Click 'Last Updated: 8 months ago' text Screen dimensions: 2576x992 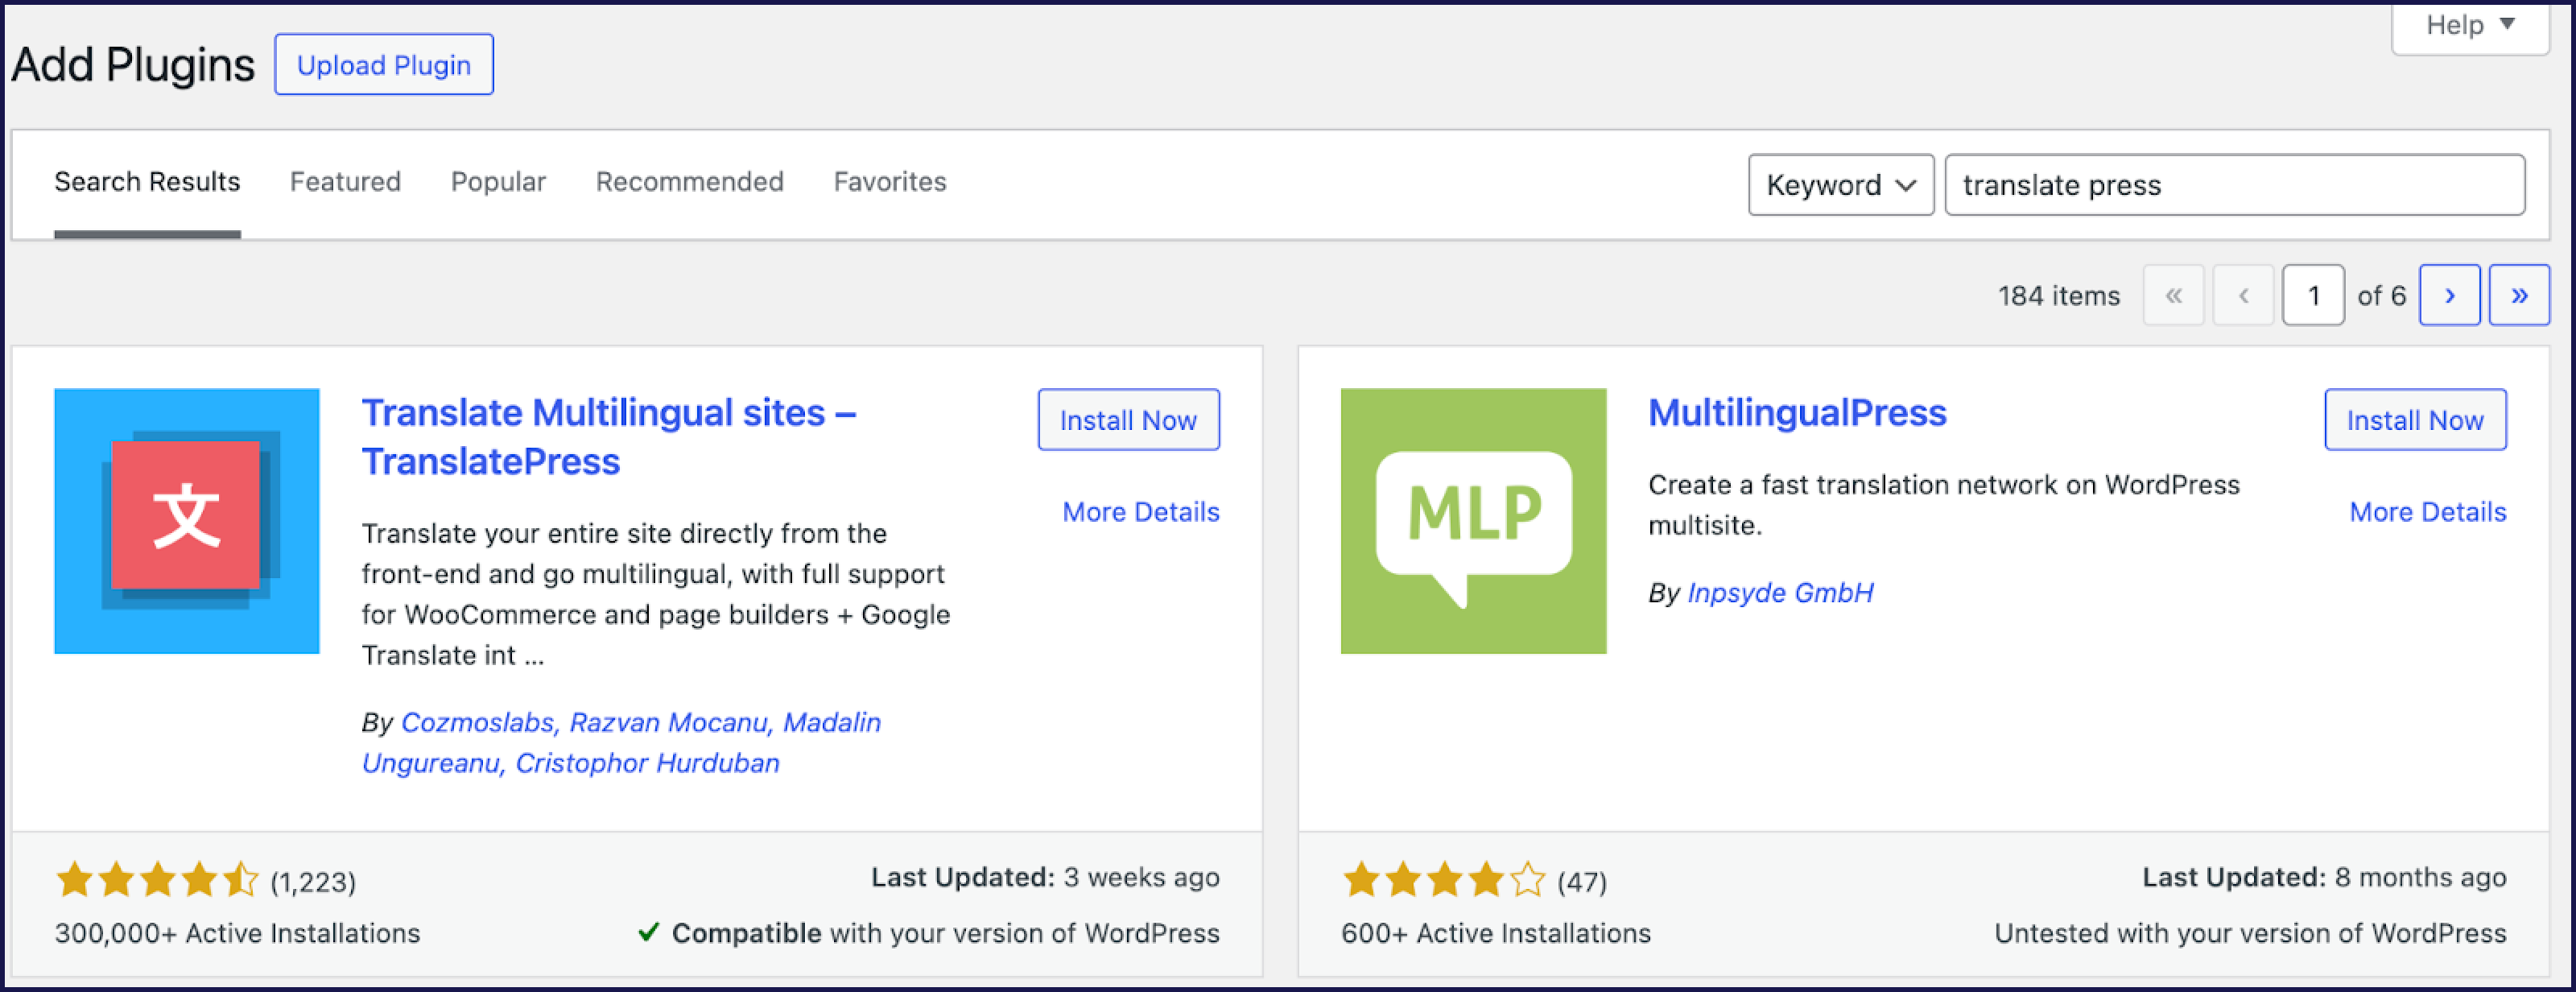tap(2324, 877)
